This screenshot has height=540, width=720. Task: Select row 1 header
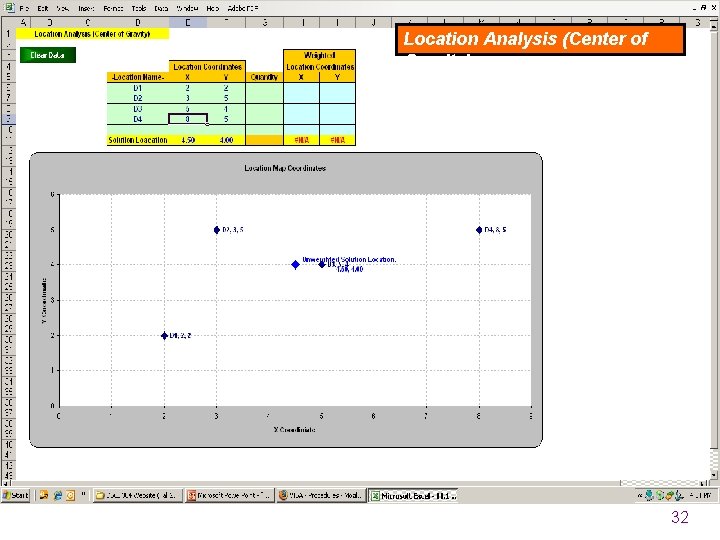8,34
